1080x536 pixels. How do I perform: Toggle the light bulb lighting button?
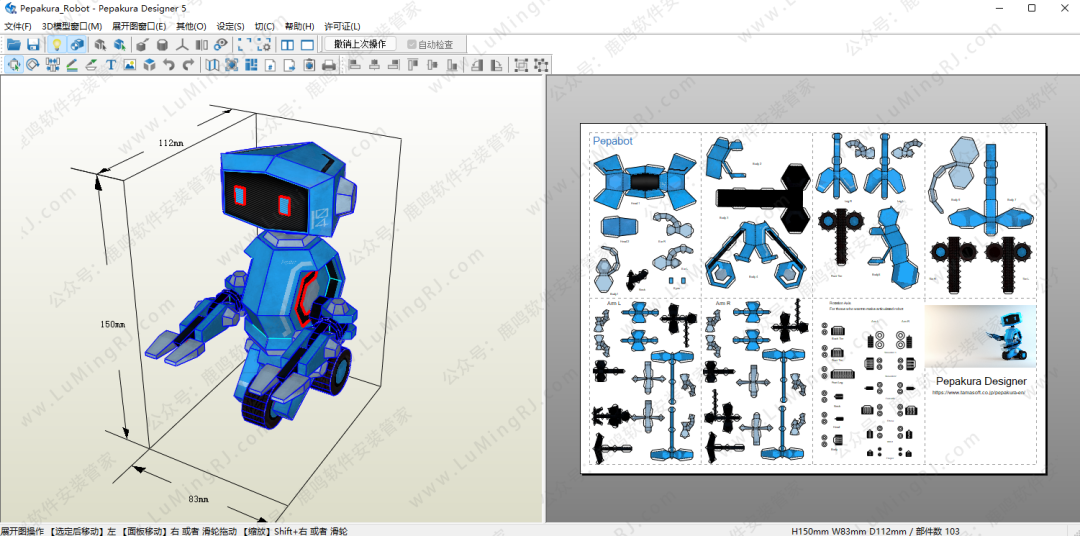coord(57,45)
